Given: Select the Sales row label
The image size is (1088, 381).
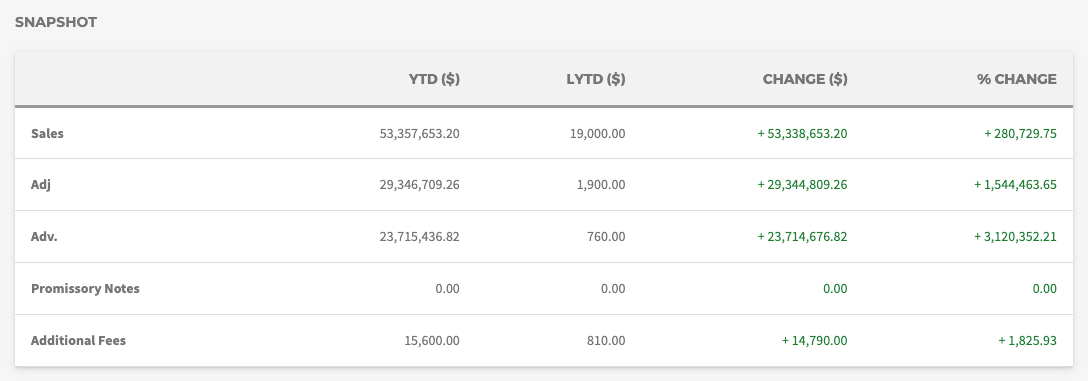Looking at the screenshot, I should 47,133.
